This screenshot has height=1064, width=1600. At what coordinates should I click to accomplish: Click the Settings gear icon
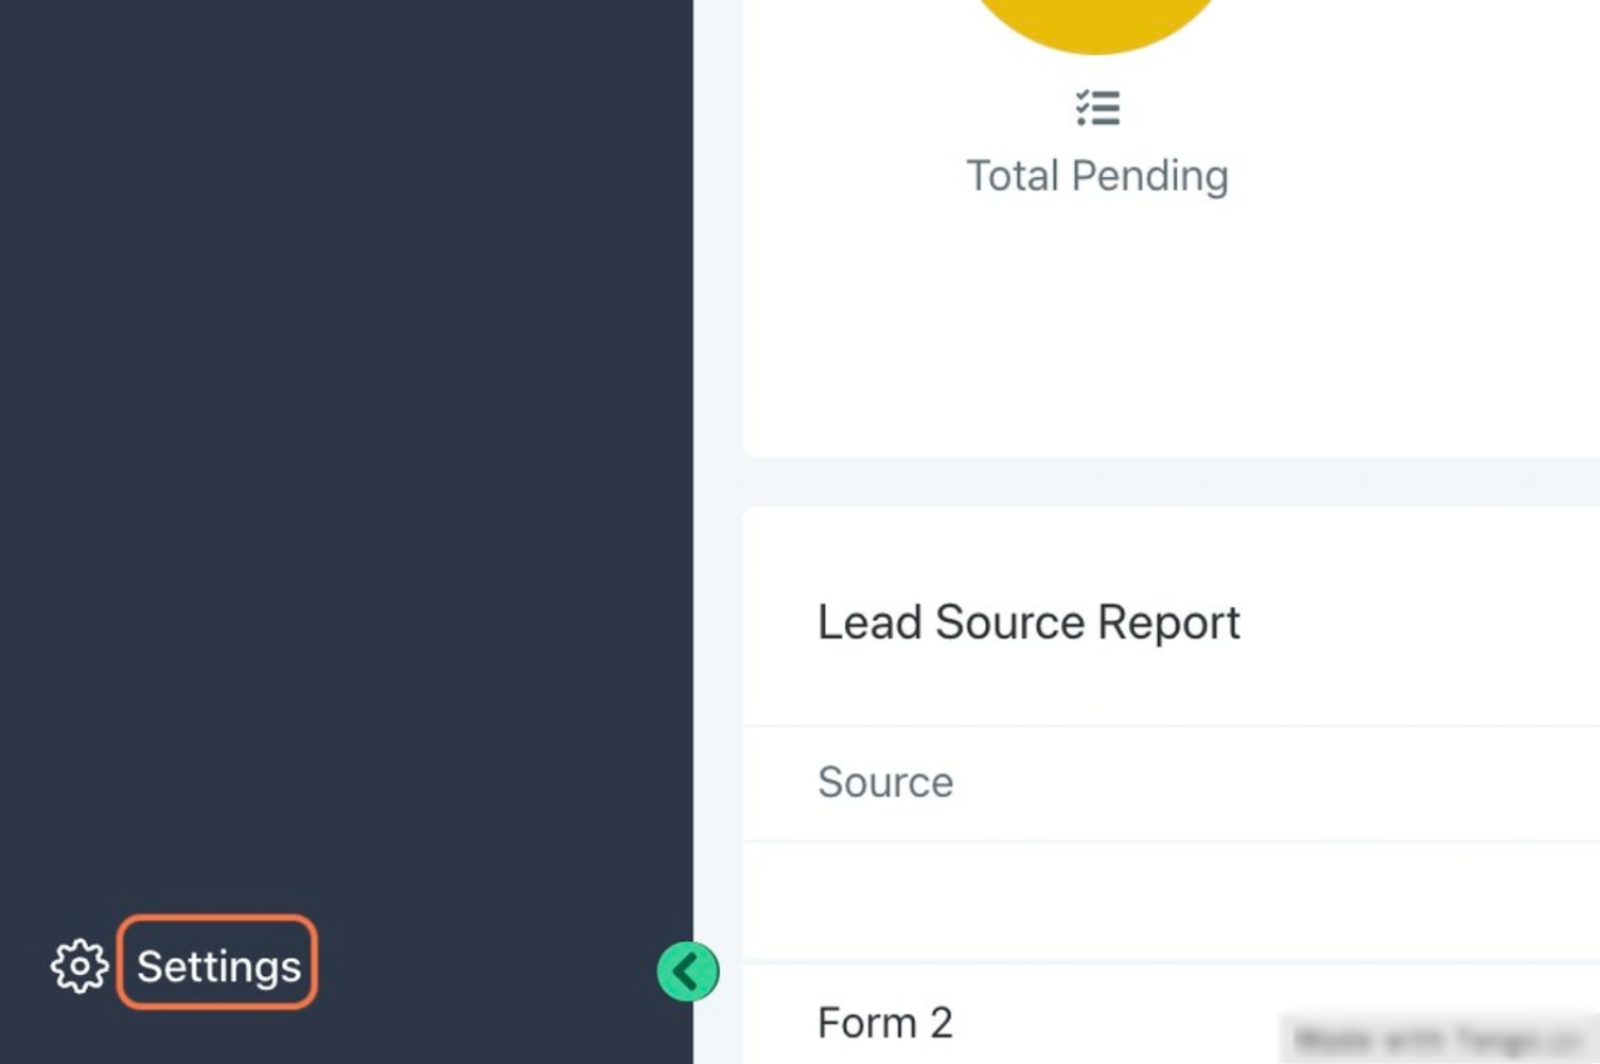[x=79, y=966]
